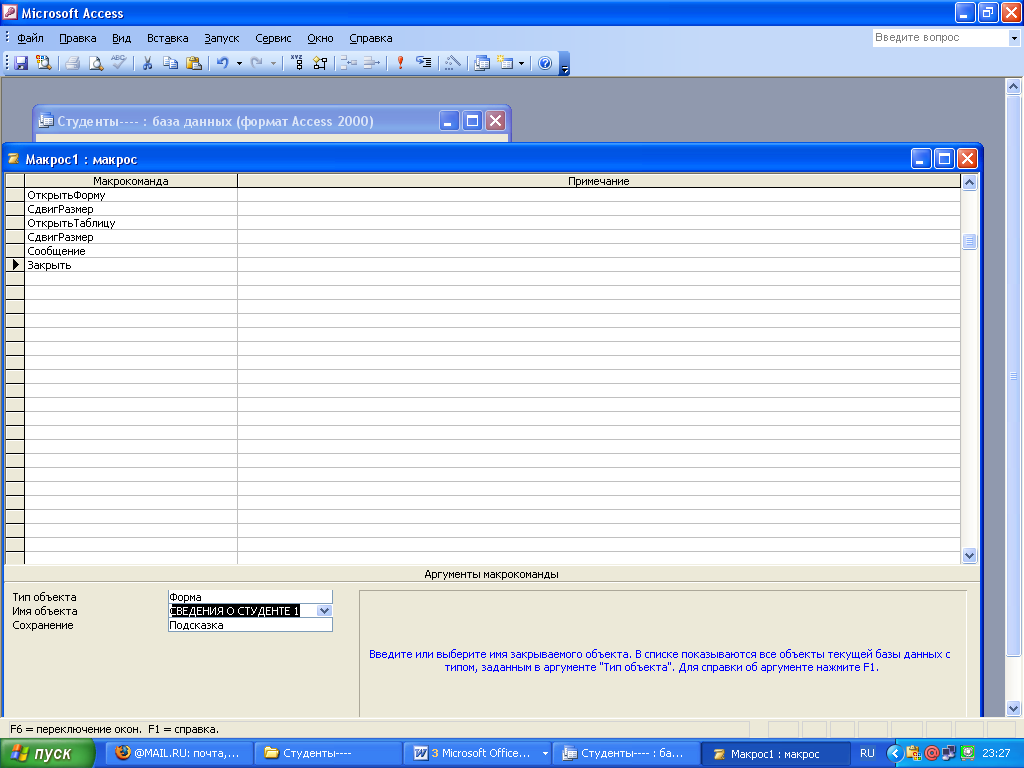Select the Сообщение macro action row

point(131,251)
